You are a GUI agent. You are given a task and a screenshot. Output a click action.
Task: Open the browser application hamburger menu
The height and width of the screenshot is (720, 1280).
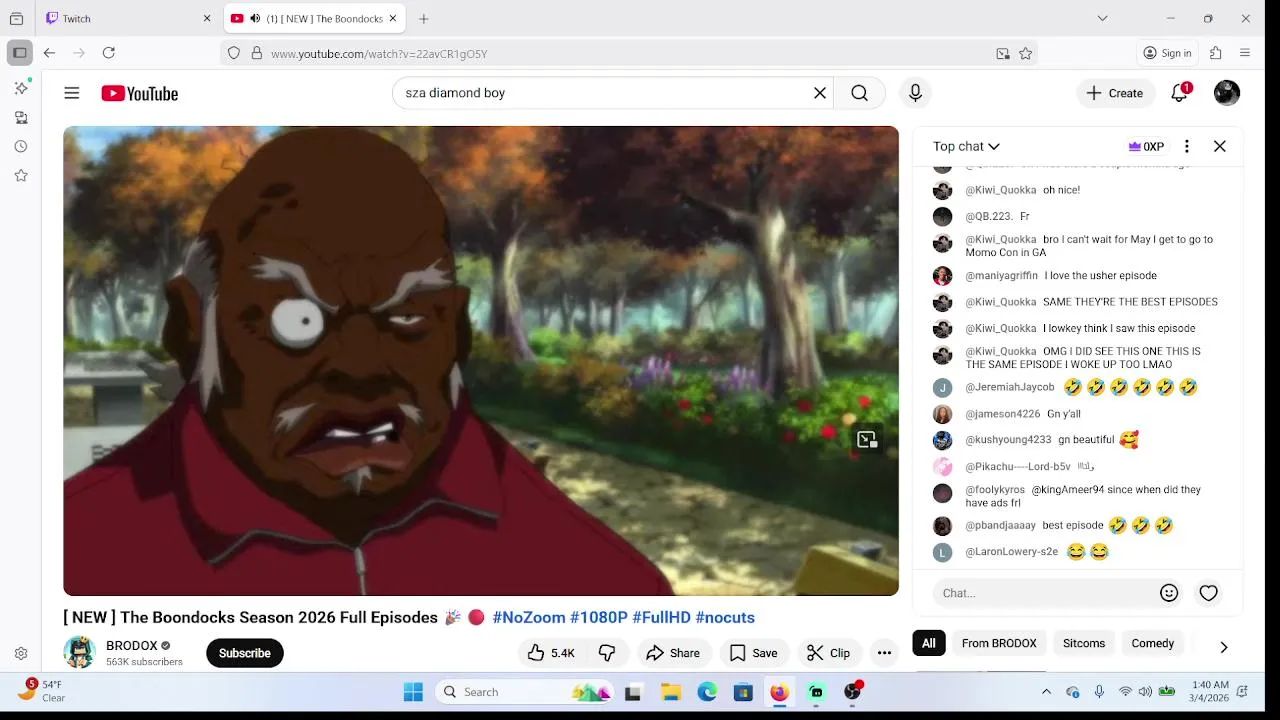(x=1245, y=53)
